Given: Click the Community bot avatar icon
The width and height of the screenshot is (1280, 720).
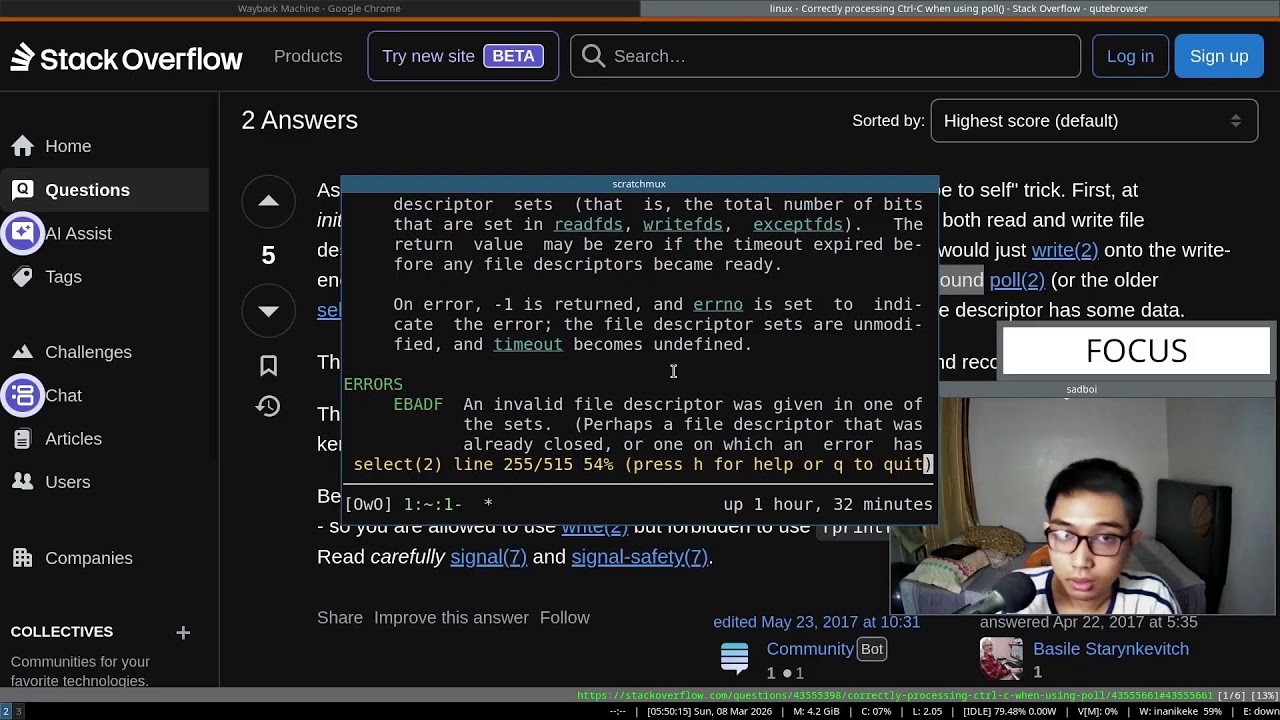Looking at the screenshot, I should (735, 657).
